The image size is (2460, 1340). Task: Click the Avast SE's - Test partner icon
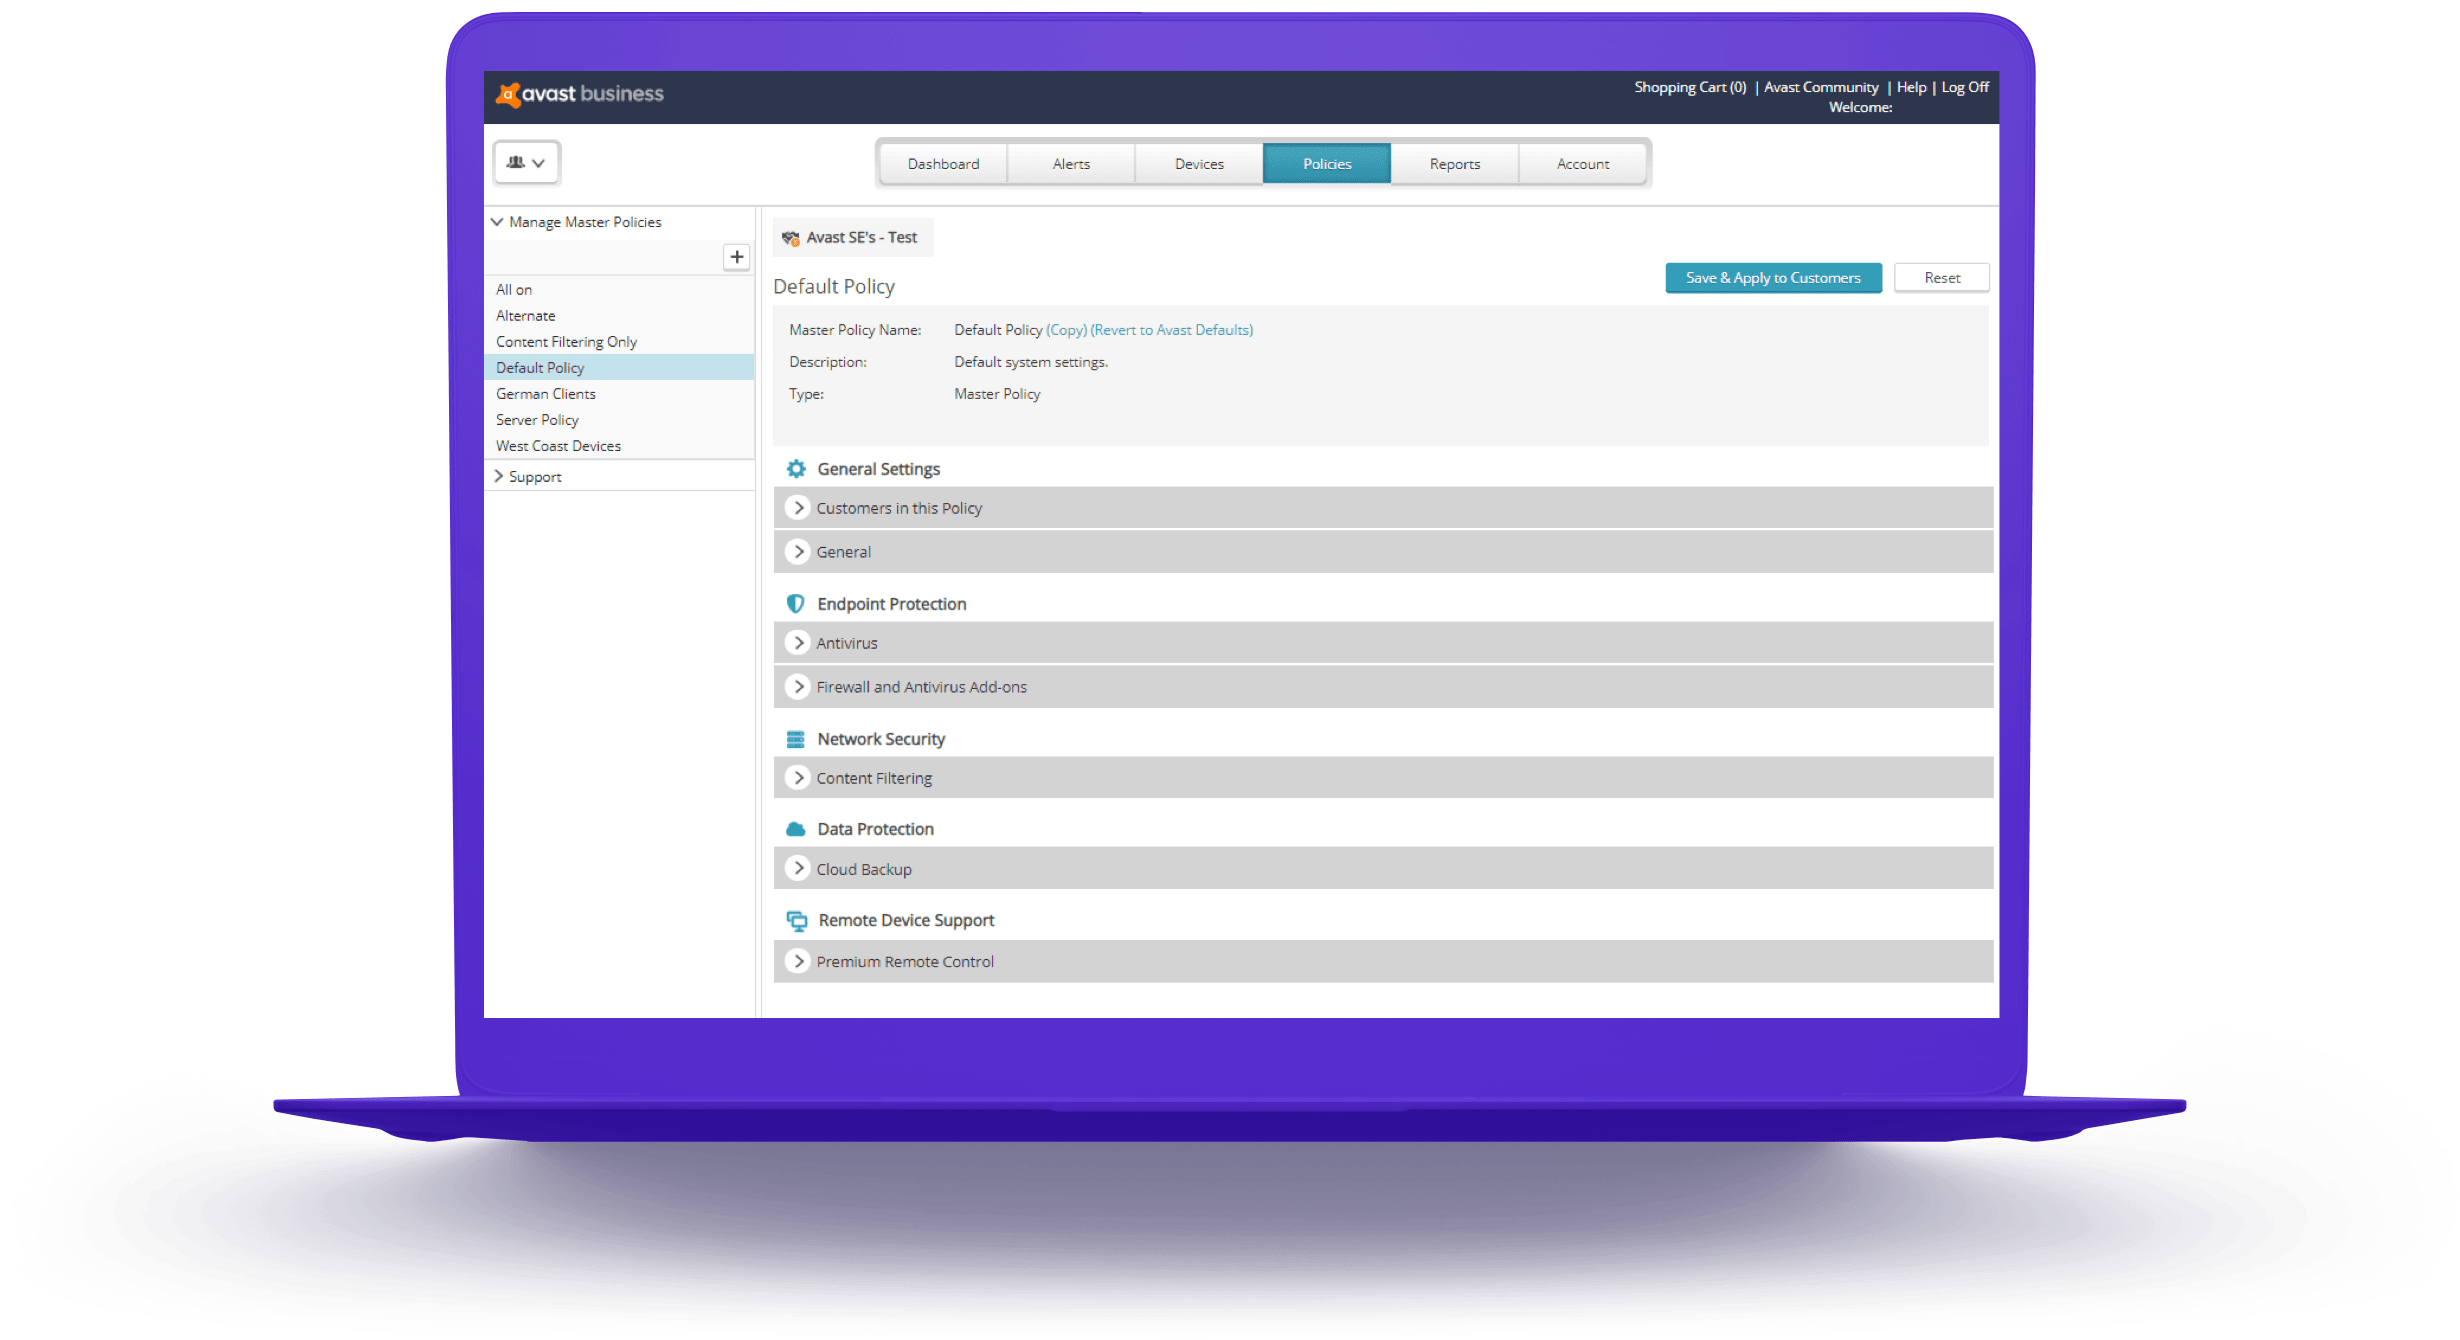click(x=790, y=238)
